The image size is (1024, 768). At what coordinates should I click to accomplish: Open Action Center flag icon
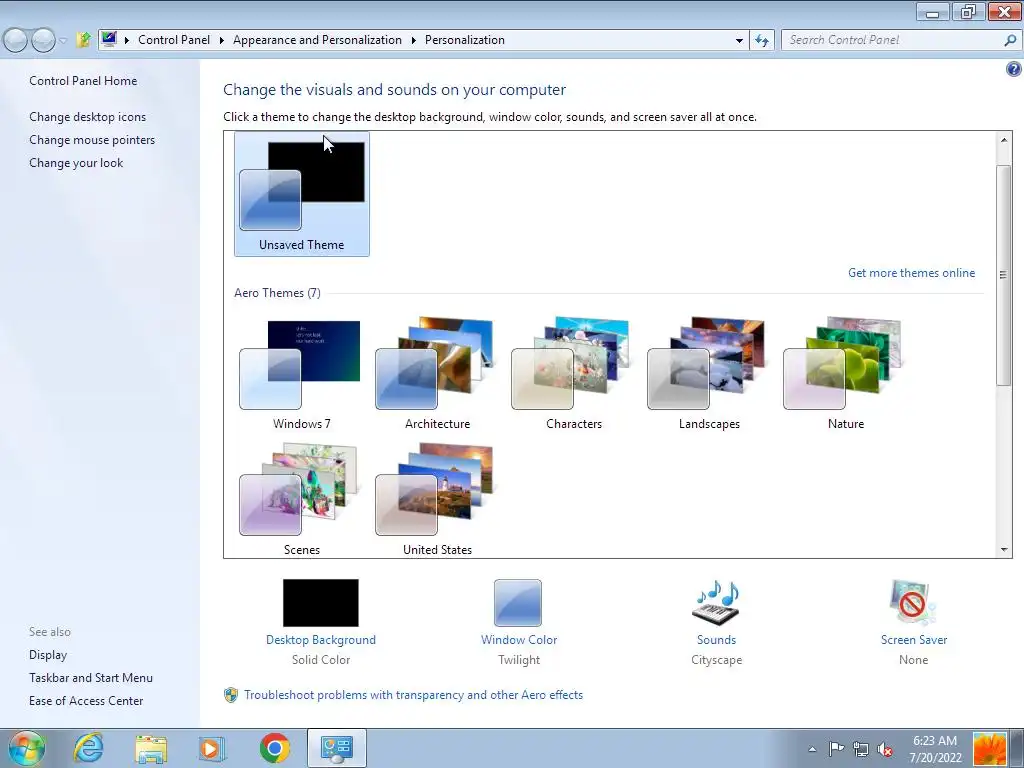tap(836, 749)
